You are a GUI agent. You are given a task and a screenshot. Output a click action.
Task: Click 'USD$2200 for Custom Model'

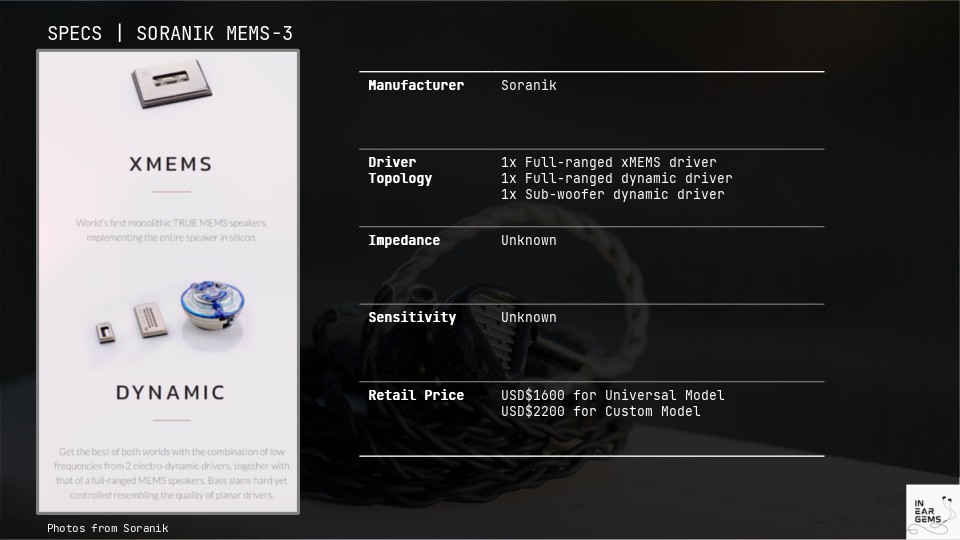(x=600, y=411)
